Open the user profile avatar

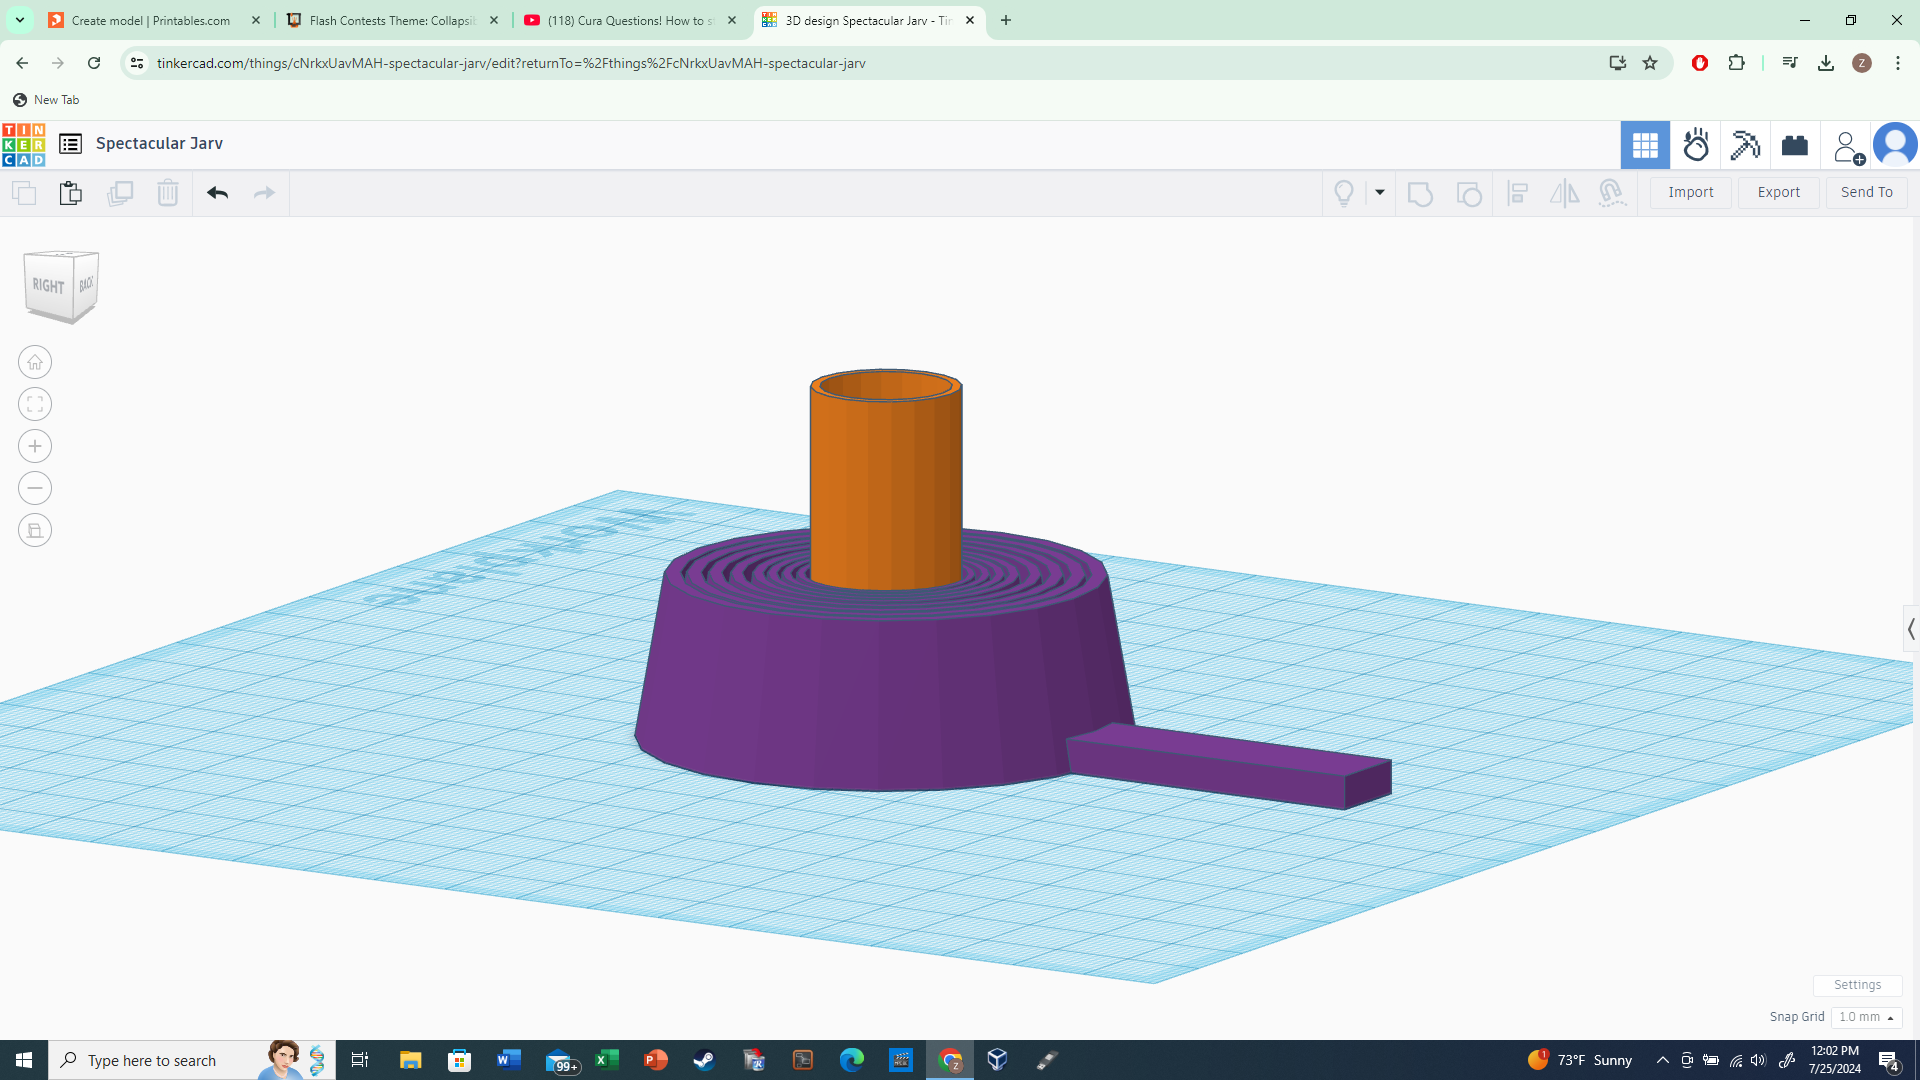[x=1895, y=146]
